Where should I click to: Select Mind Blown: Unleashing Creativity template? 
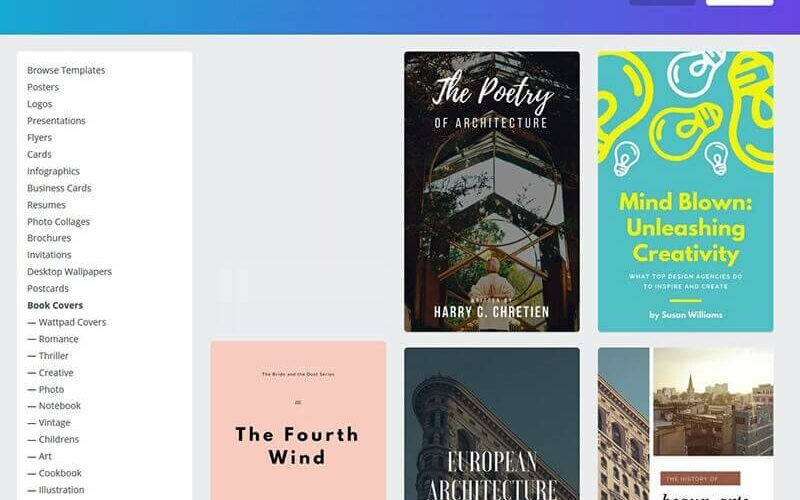click(685, 191)
